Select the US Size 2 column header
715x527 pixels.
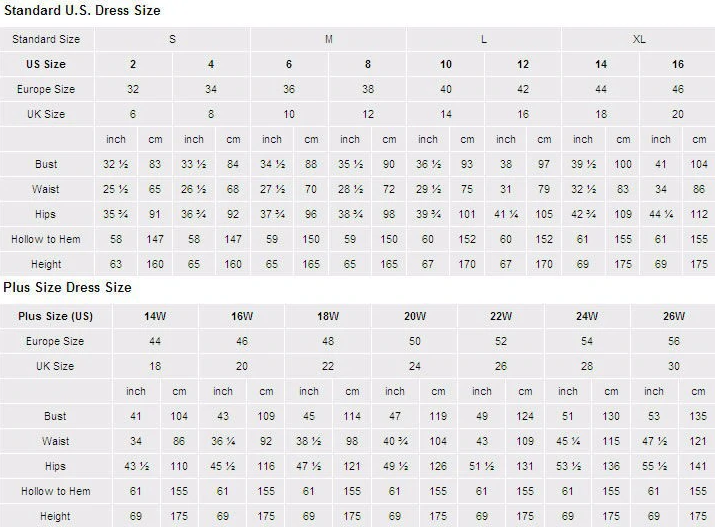point(133,64)
